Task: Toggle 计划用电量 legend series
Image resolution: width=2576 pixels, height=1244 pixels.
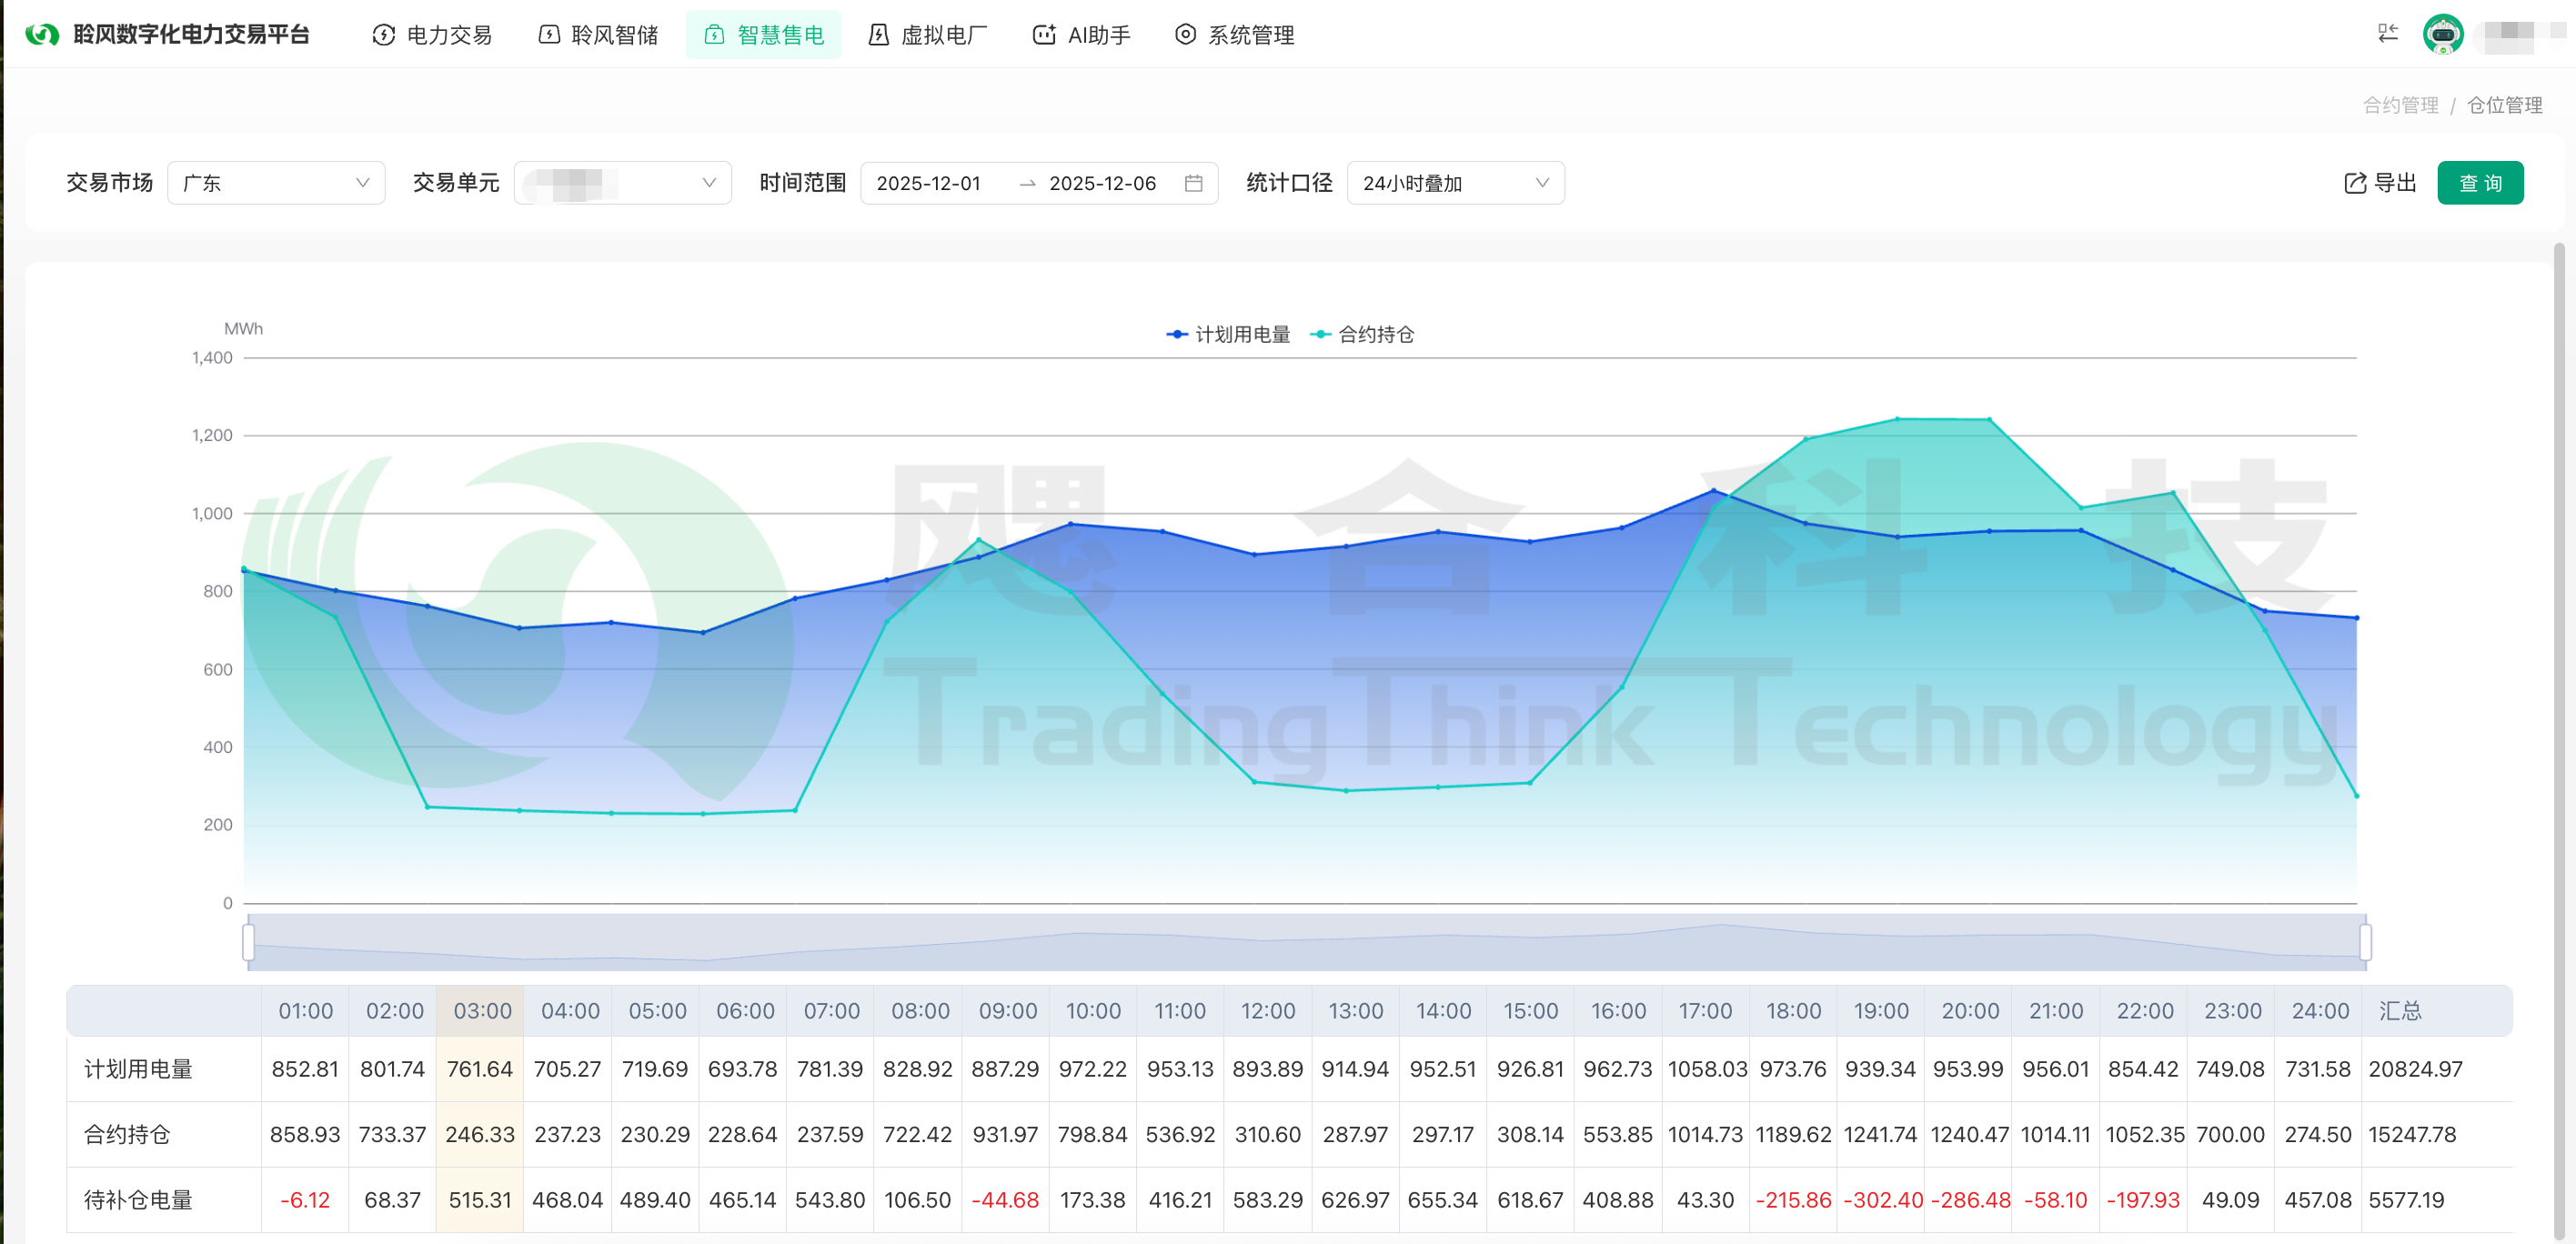Action: click(1229, 334)
